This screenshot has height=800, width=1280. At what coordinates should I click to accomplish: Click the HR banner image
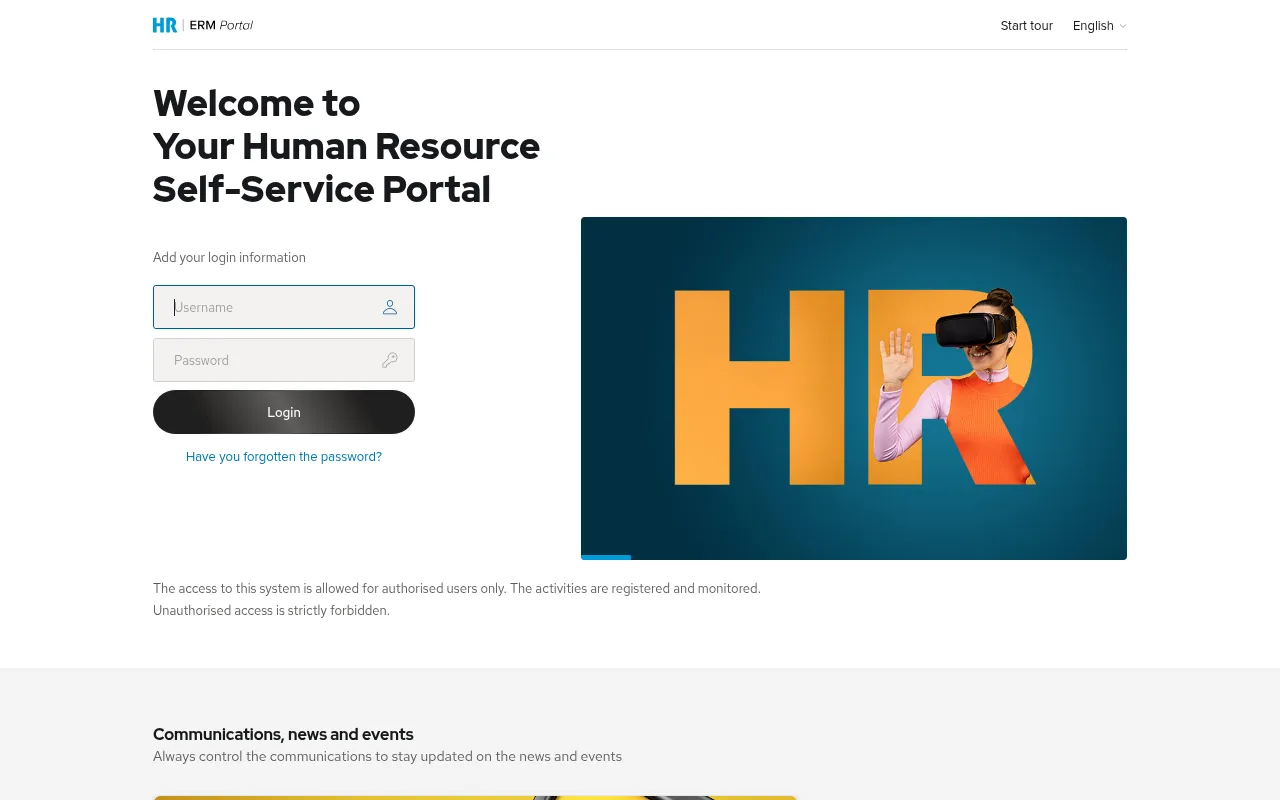point(854,388)
